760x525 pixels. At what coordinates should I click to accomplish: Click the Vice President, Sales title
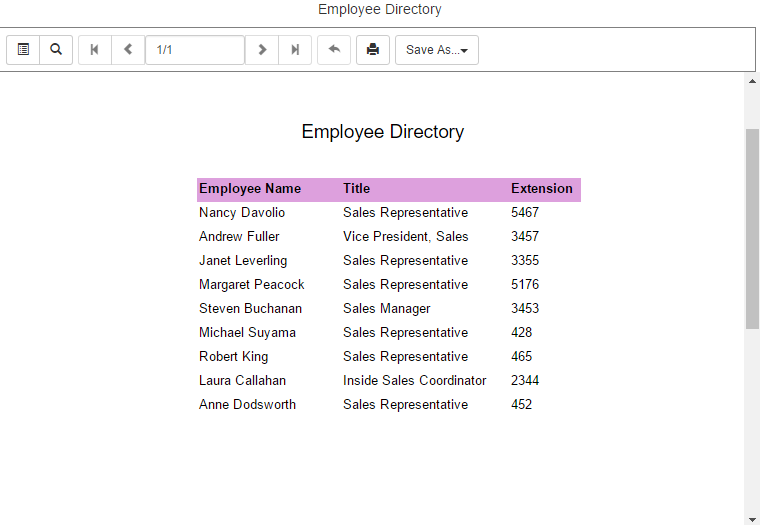tap(406, 237)
